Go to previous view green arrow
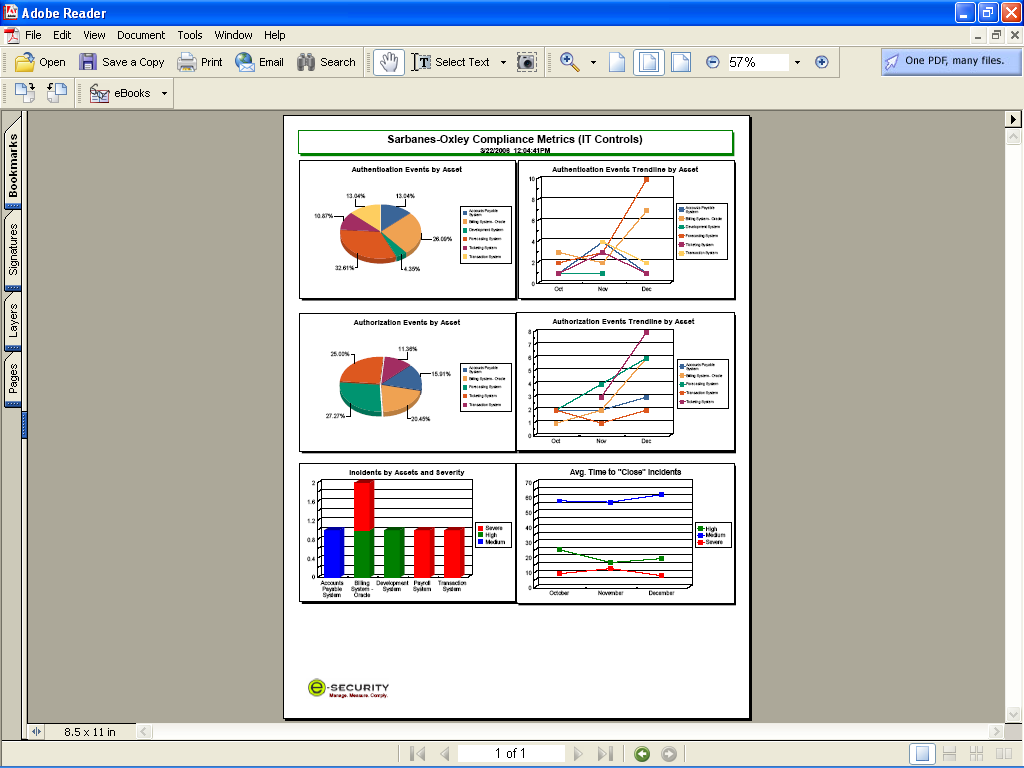The image size is (1024, 768). pos(642,754)
